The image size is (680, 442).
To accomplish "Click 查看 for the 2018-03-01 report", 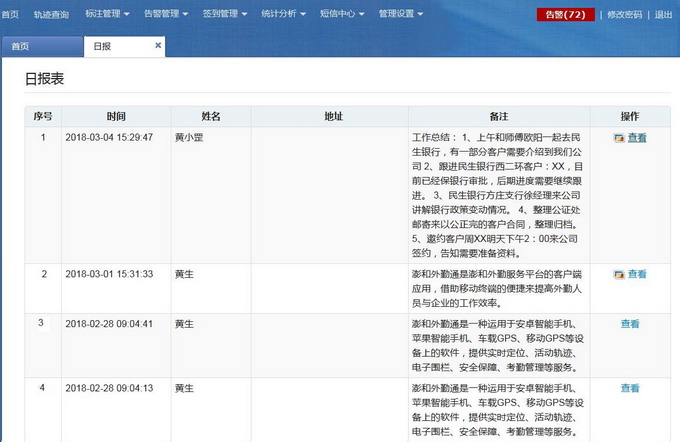I will [x=637, y=274].
